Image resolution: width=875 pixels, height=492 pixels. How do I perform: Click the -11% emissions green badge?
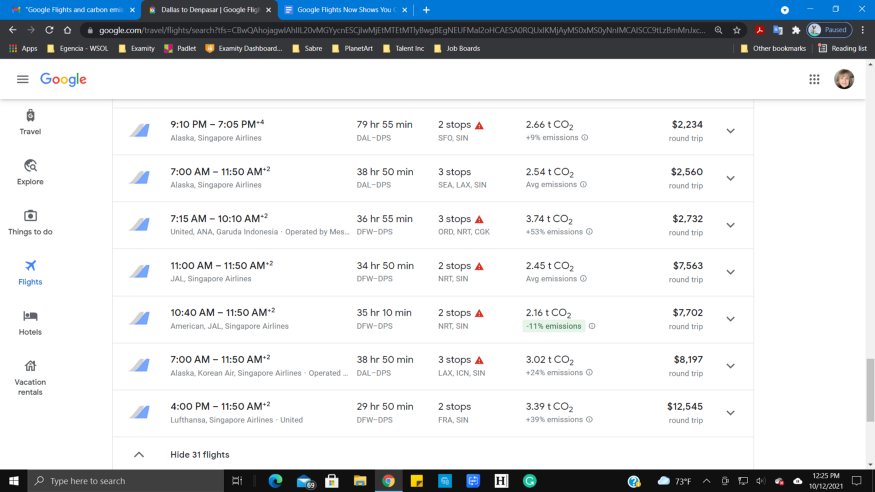pyautogui.click(x=554, y=326)
